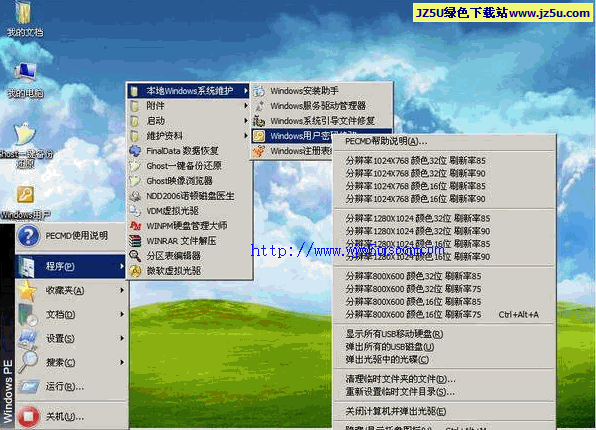This screenshot has width=596, height=430.
Task: Expand the 设置(S) submenu arrow
Action: pos(122,338)
